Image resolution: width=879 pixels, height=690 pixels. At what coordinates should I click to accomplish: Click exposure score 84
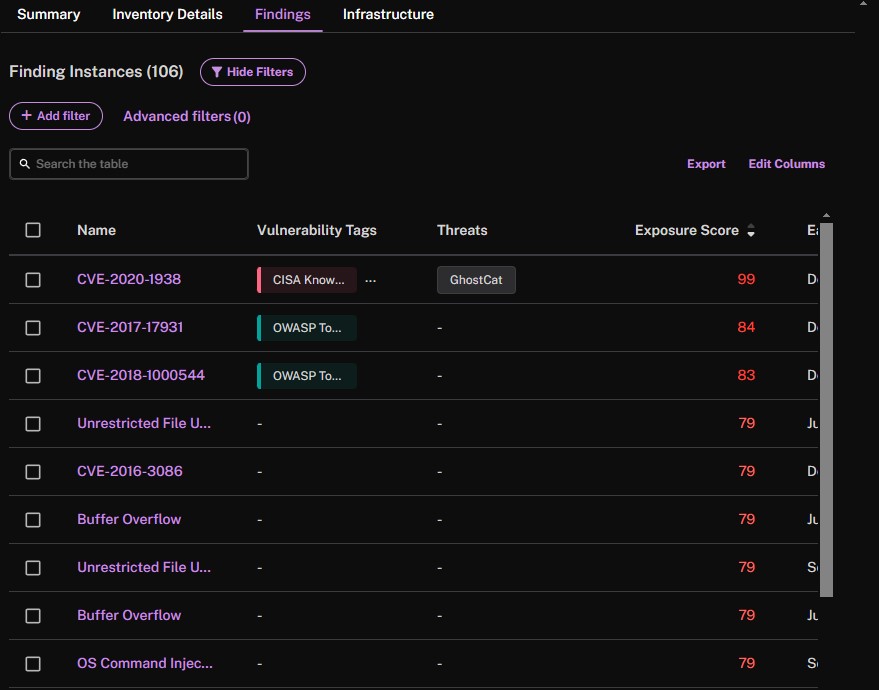(746, 327)
